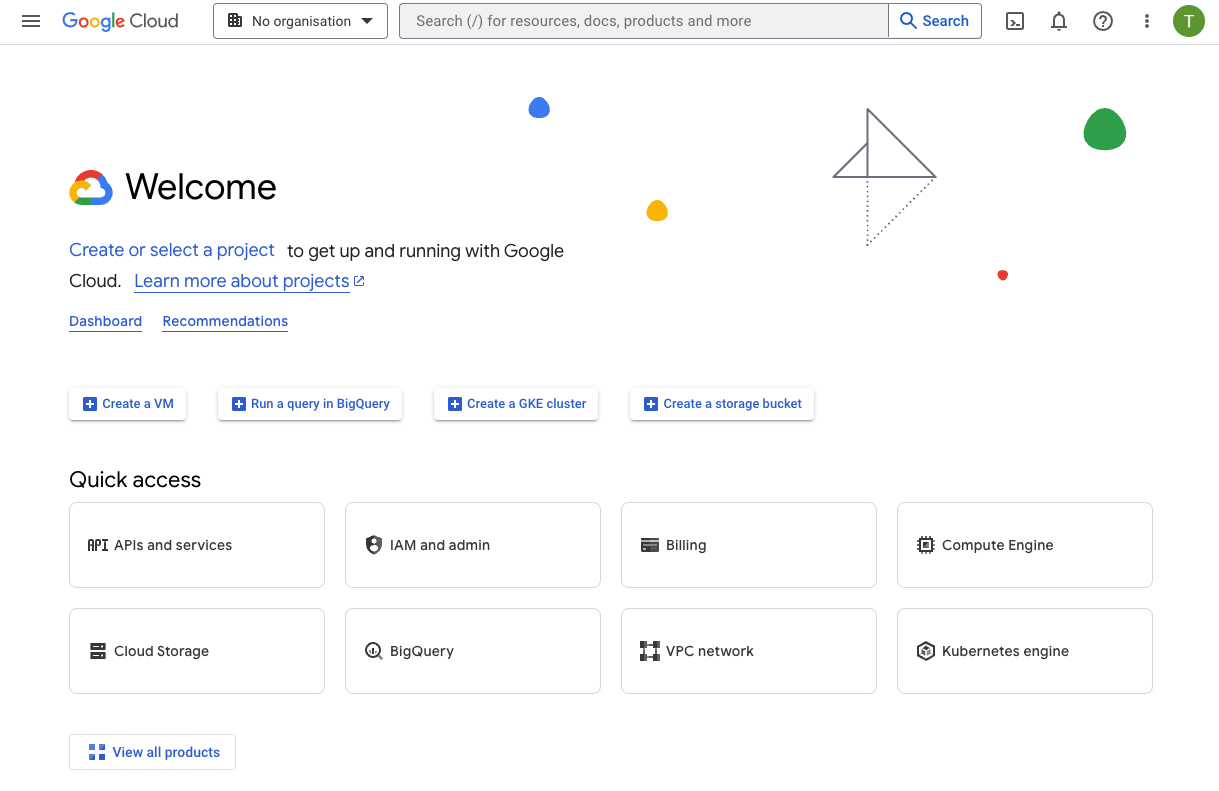The width and height of the screenshot is (1219, 791).
Task: Open the Kubernetes engine quick access card
Action: (x=1024, y=651)
